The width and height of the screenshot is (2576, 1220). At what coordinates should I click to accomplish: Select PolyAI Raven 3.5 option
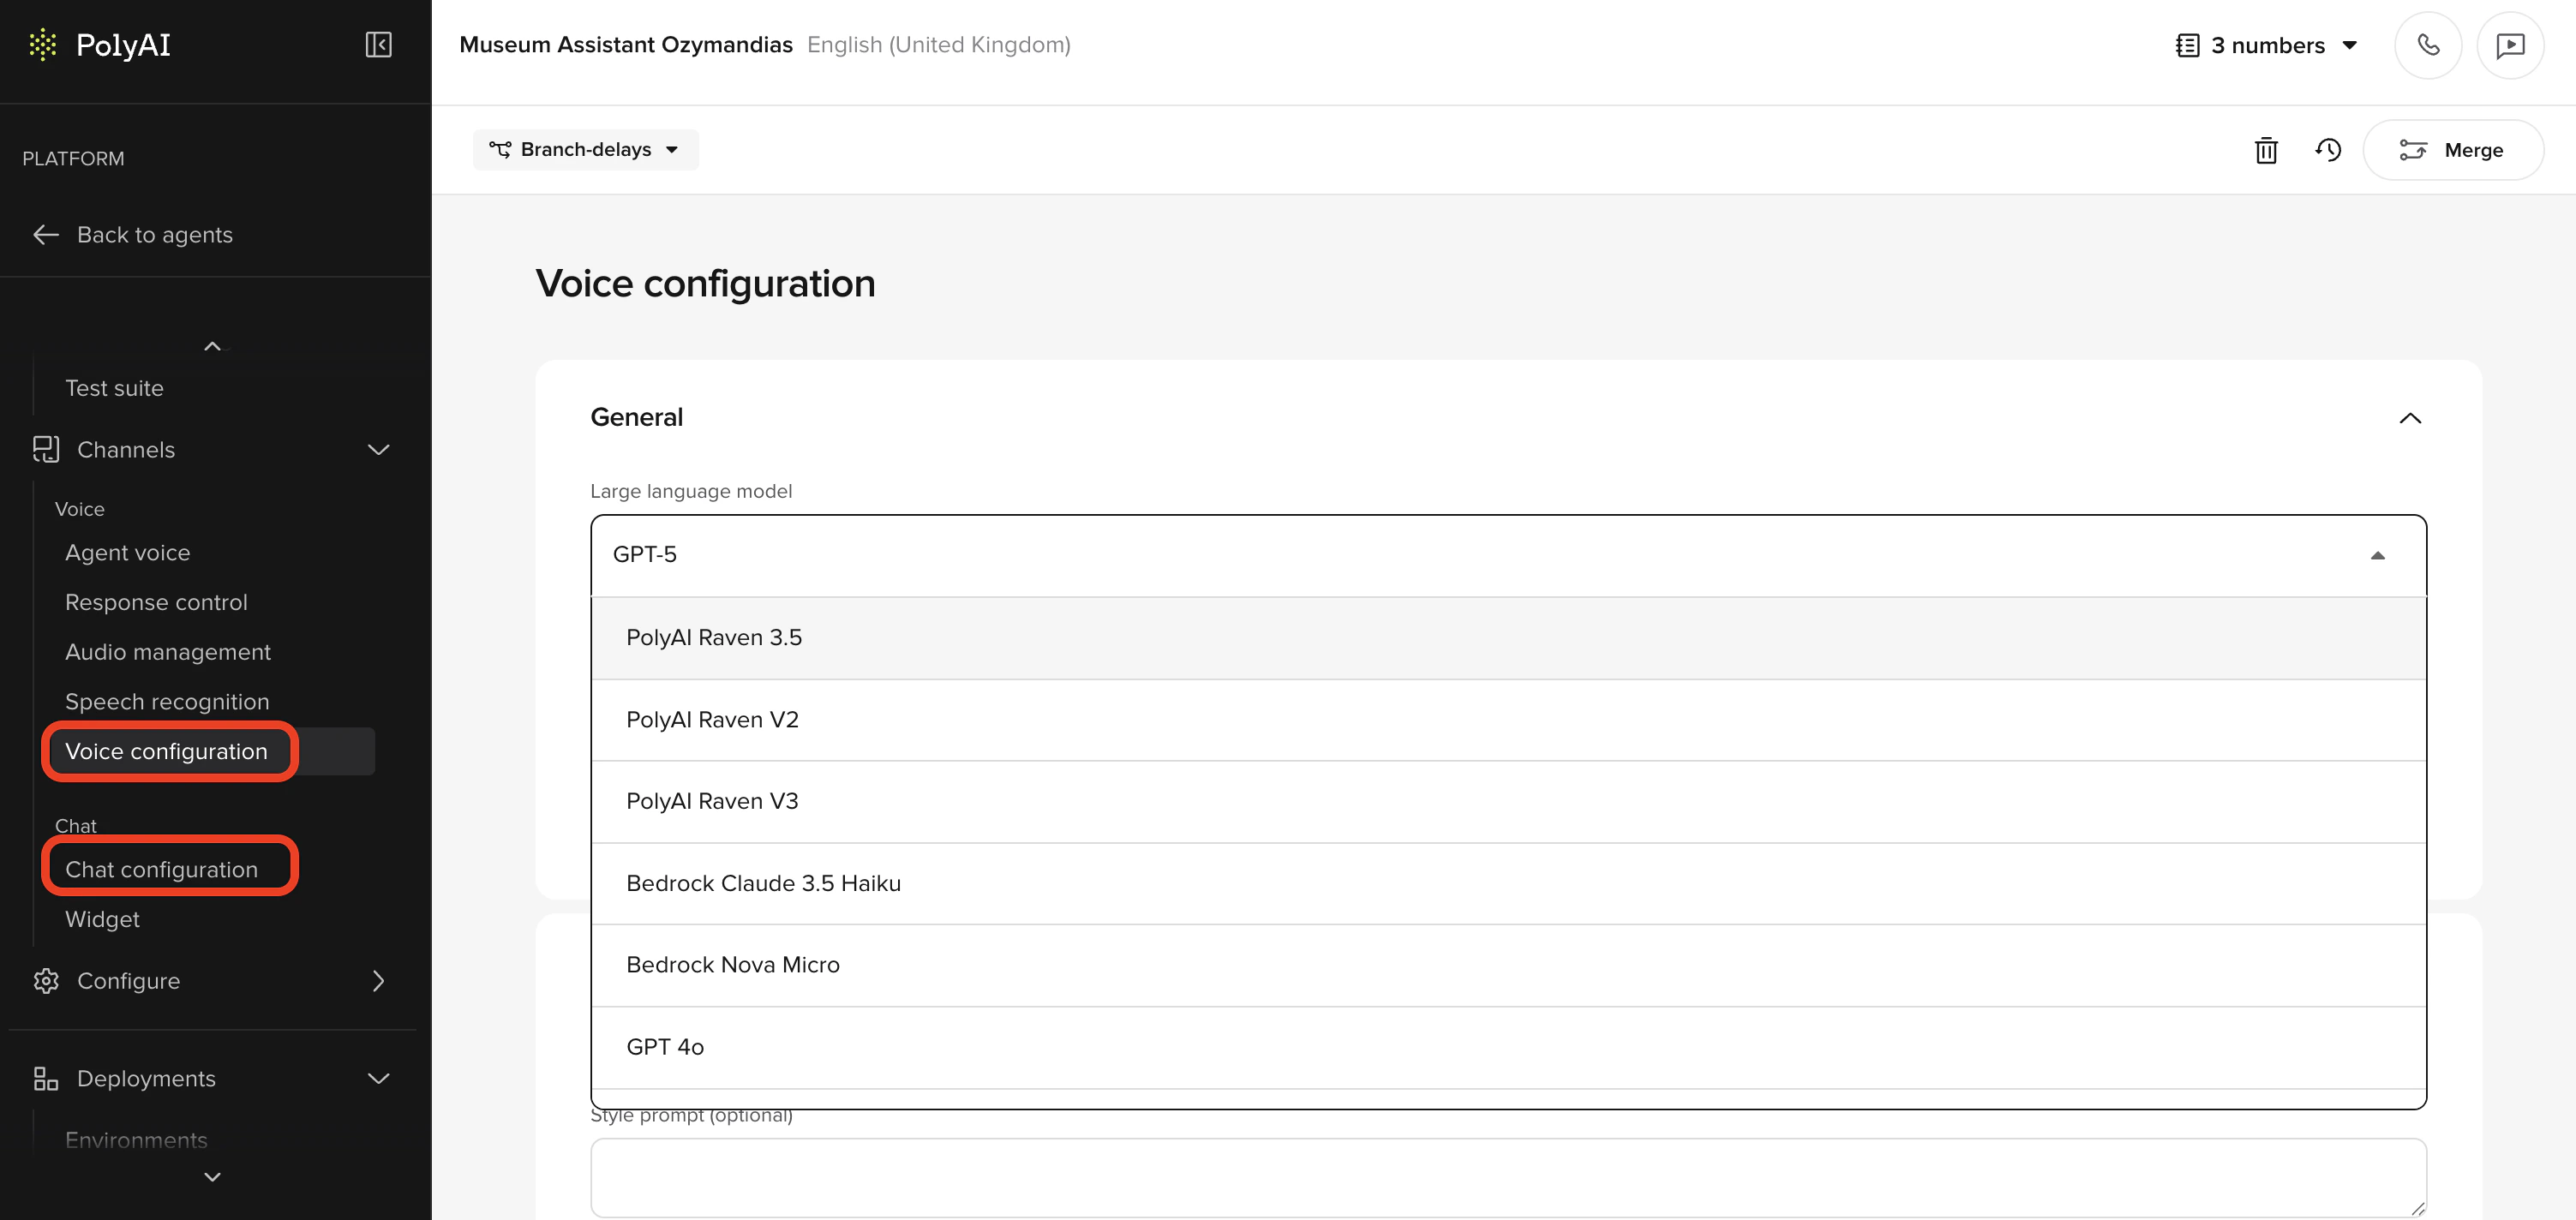tap(714, 638)
